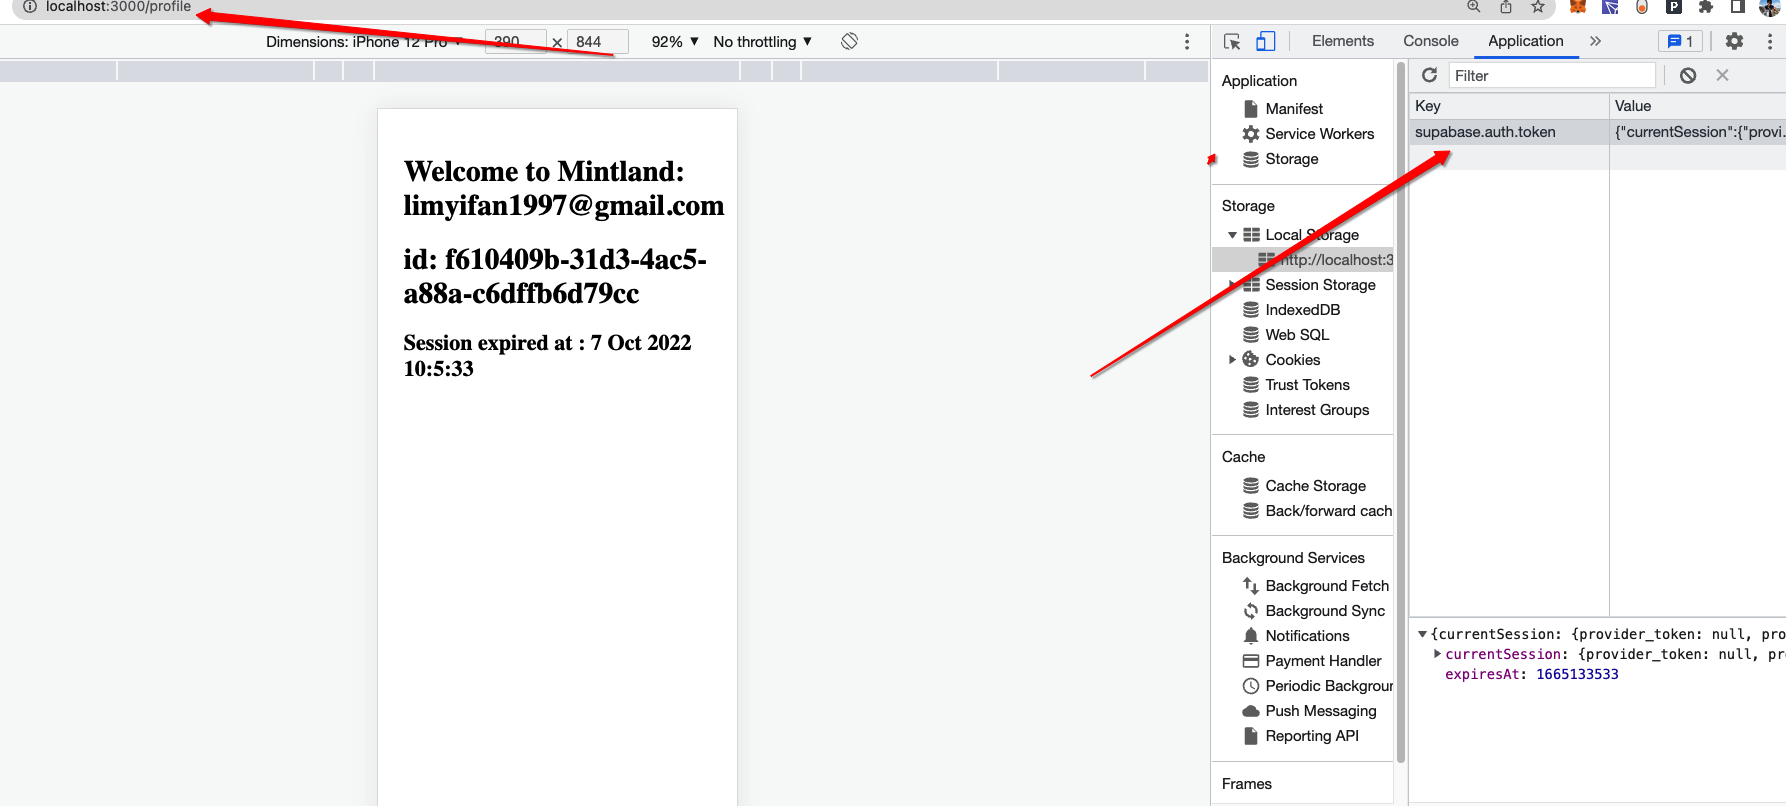Open Service Workers in the sidebar
The height and width of the screenshot is (806, 1786).
(1319, 134)
